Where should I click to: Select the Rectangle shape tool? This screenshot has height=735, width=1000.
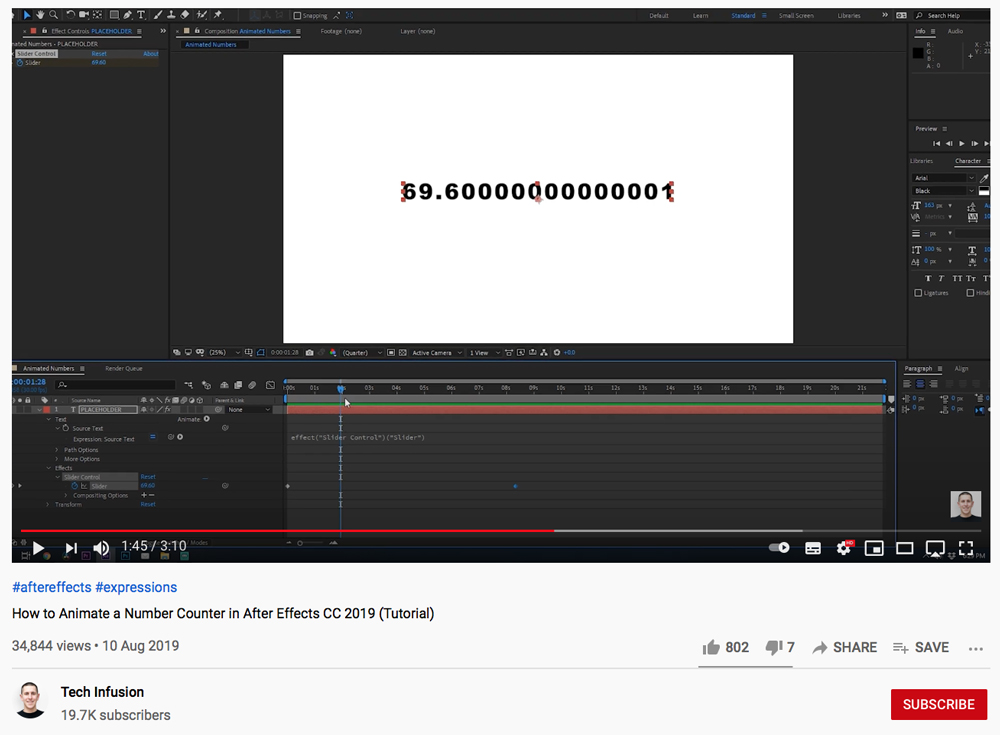click(x=114, y=15)
